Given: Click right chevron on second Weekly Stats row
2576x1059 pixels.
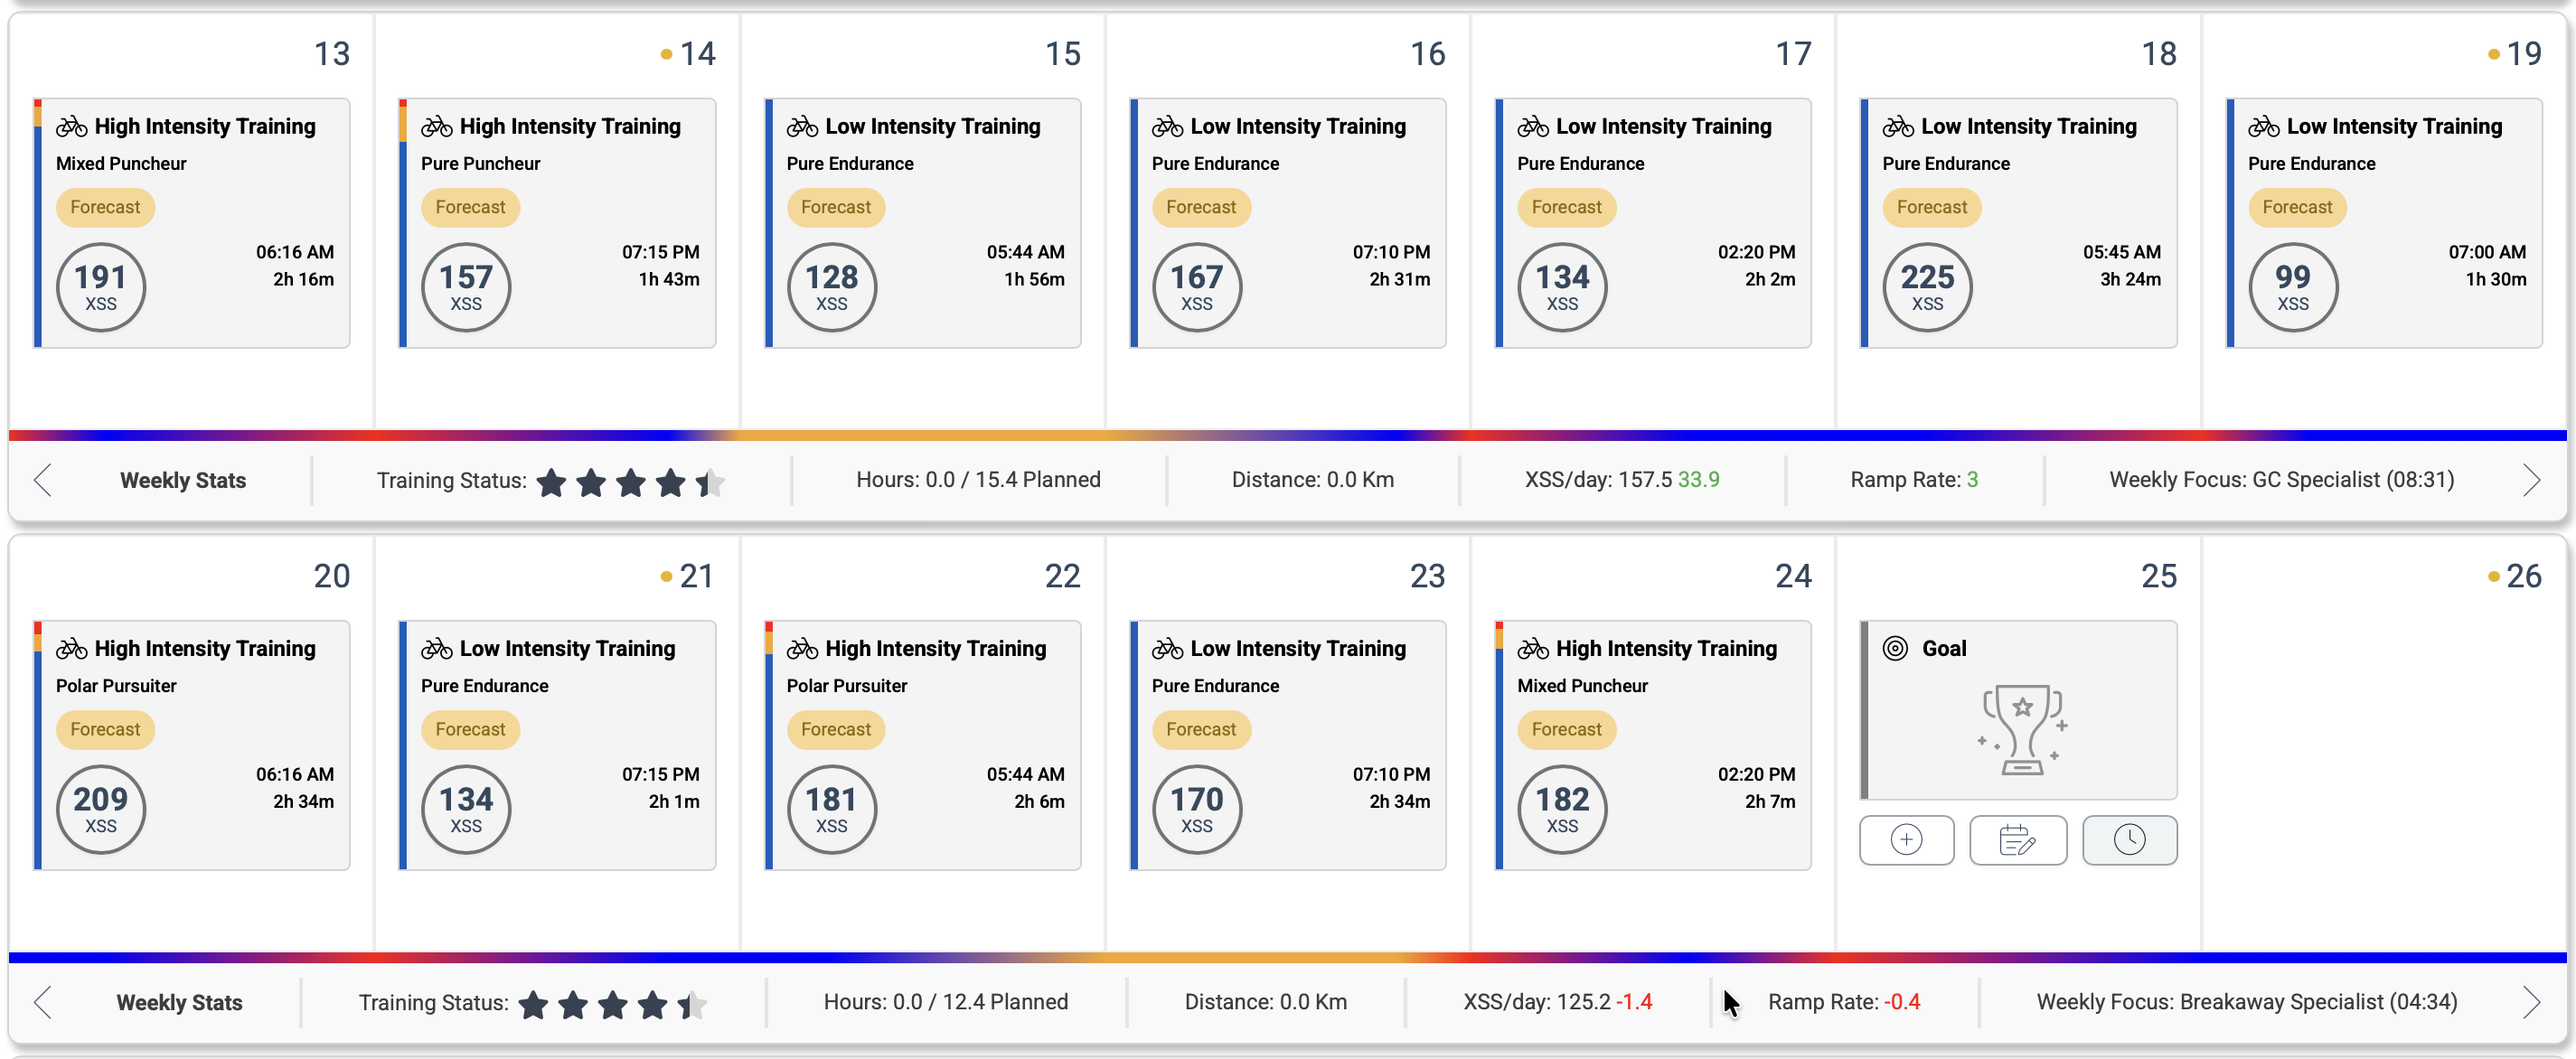Looking at the screenshot, I should point(2531,1002).
